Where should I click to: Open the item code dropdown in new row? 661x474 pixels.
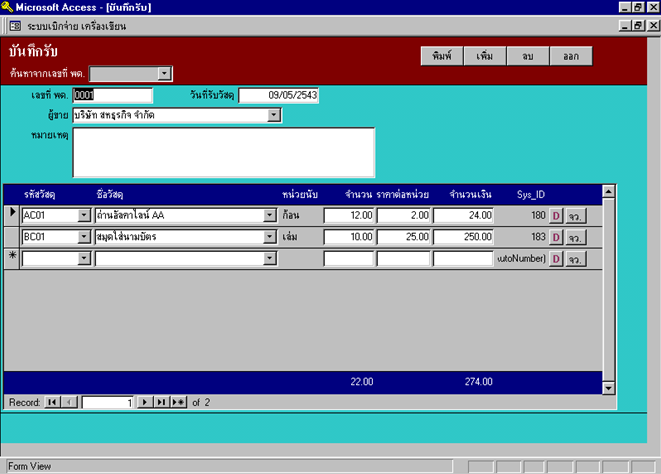pos(84,258)
